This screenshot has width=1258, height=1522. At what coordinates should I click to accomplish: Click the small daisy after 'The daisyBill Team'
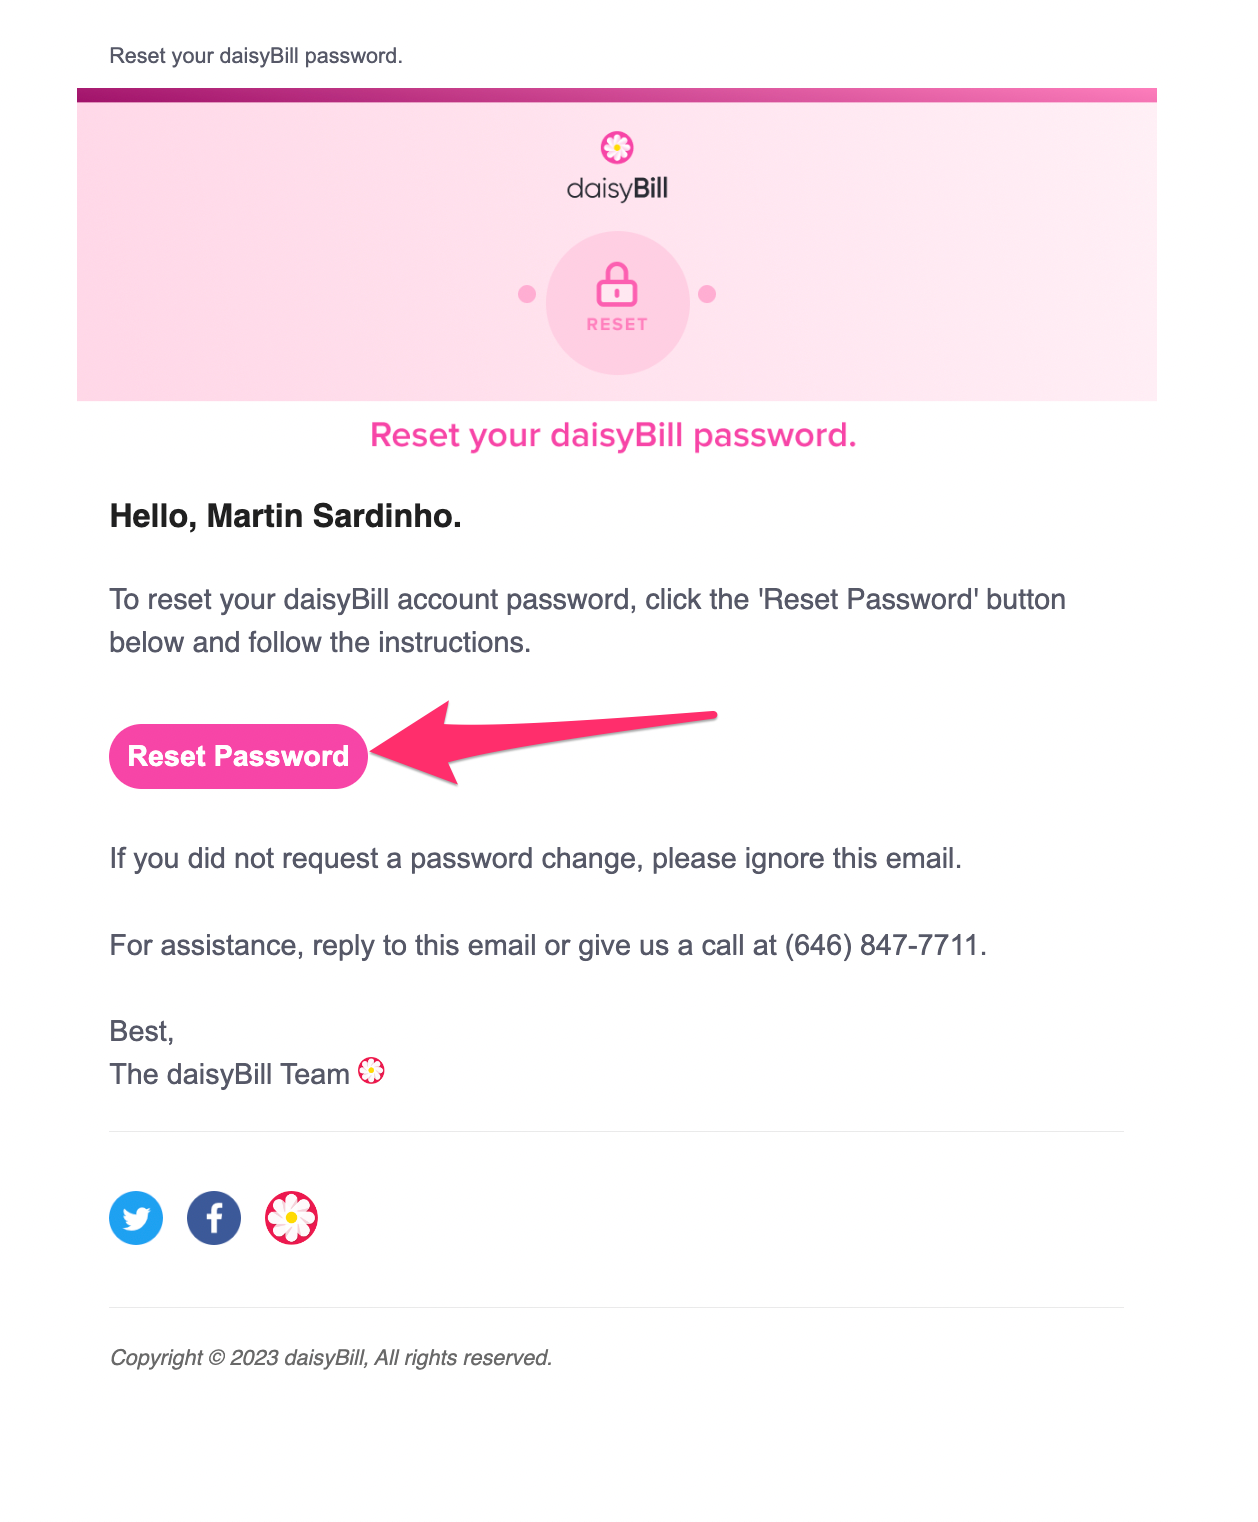pos(371,1071)
